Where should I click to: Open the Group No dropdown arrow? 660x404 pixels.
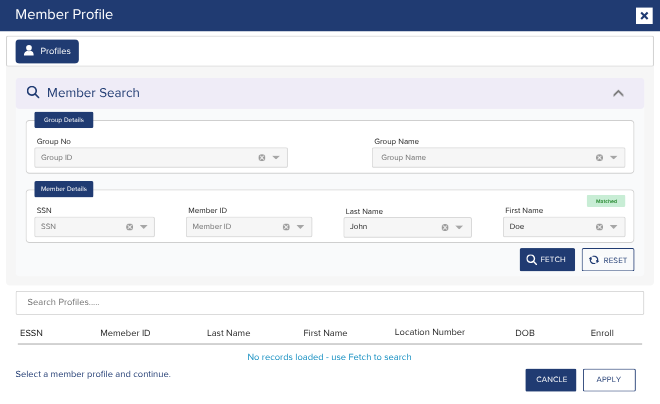tap(276, 157)
